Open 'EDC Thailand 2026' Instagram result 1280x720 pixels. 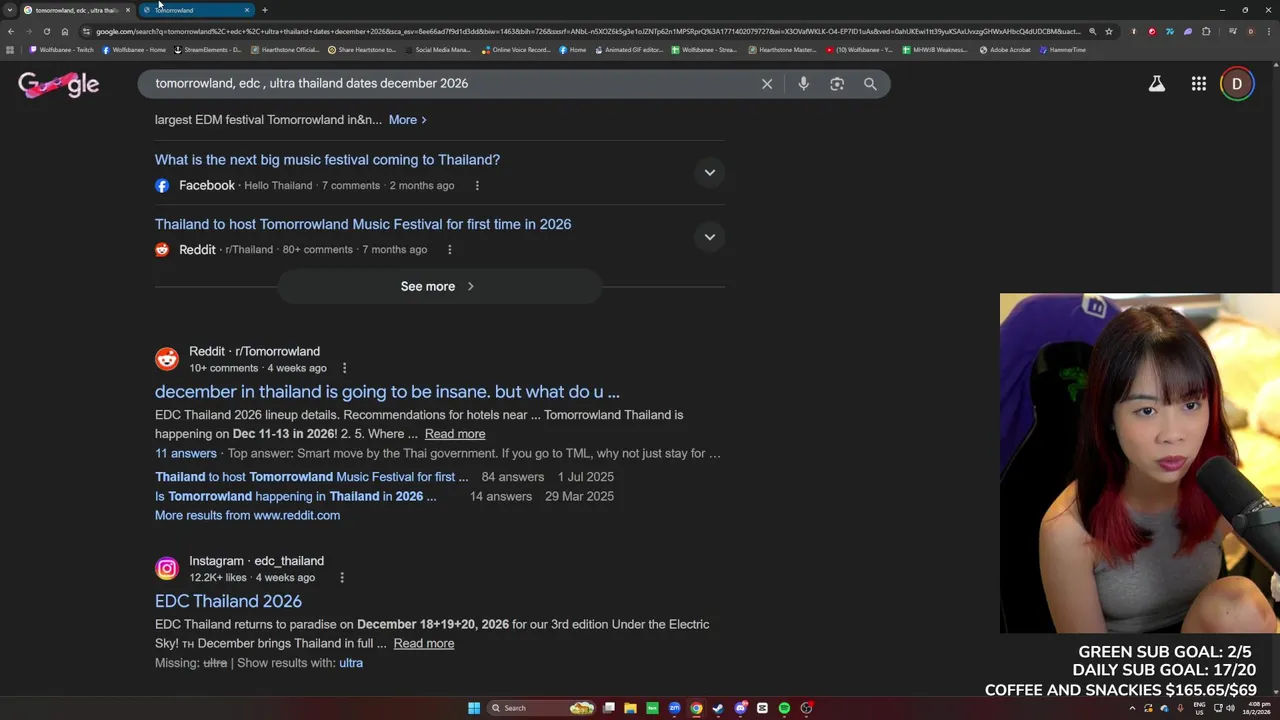point(228,601)
